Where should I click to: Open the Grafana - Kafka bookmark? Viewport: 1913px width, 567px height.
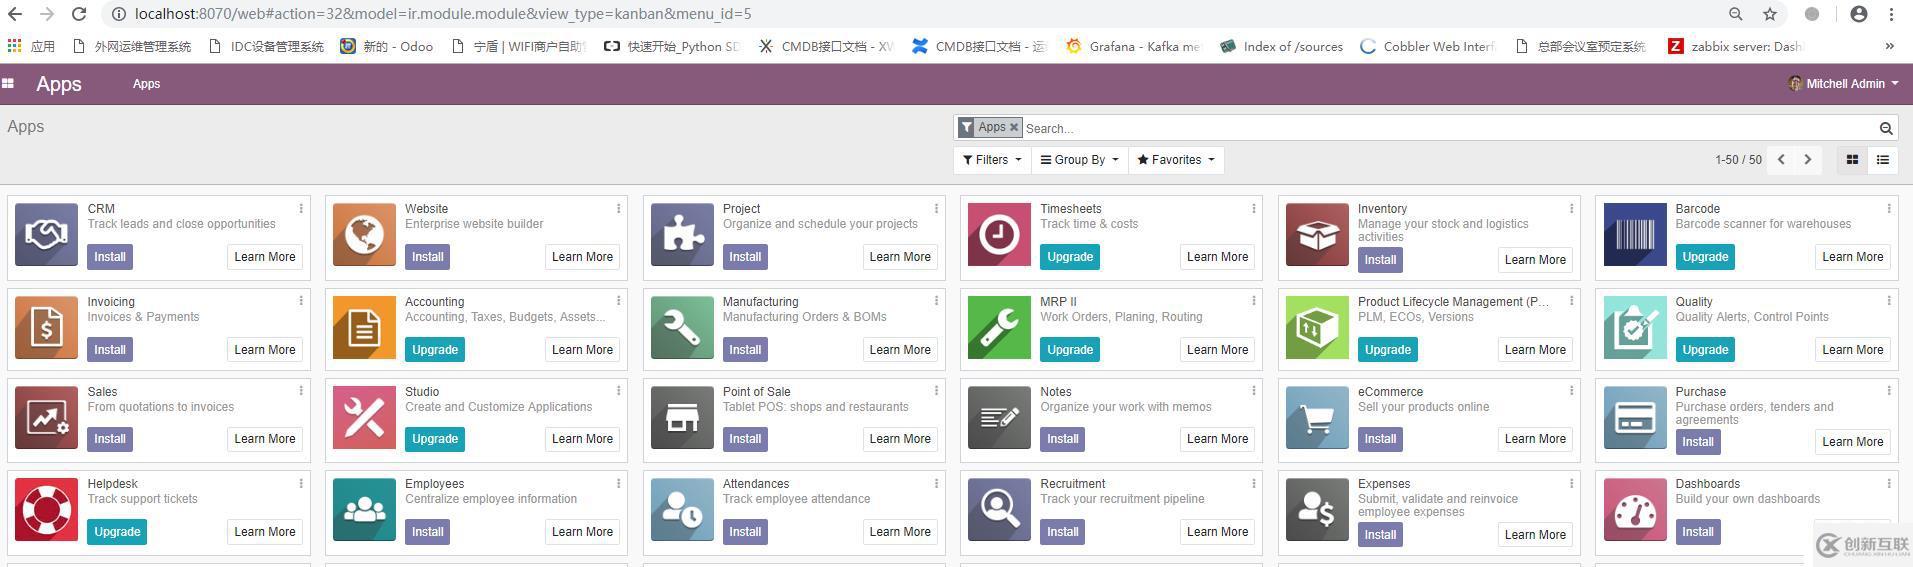[x=1133, y=46]
